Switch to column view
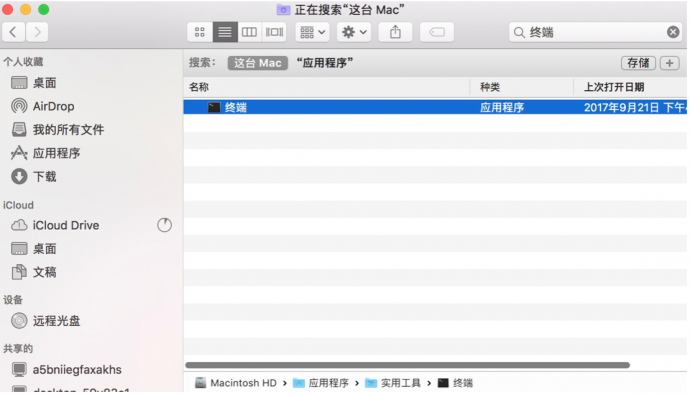Screen dimensions: 690x395 (250, 32)
